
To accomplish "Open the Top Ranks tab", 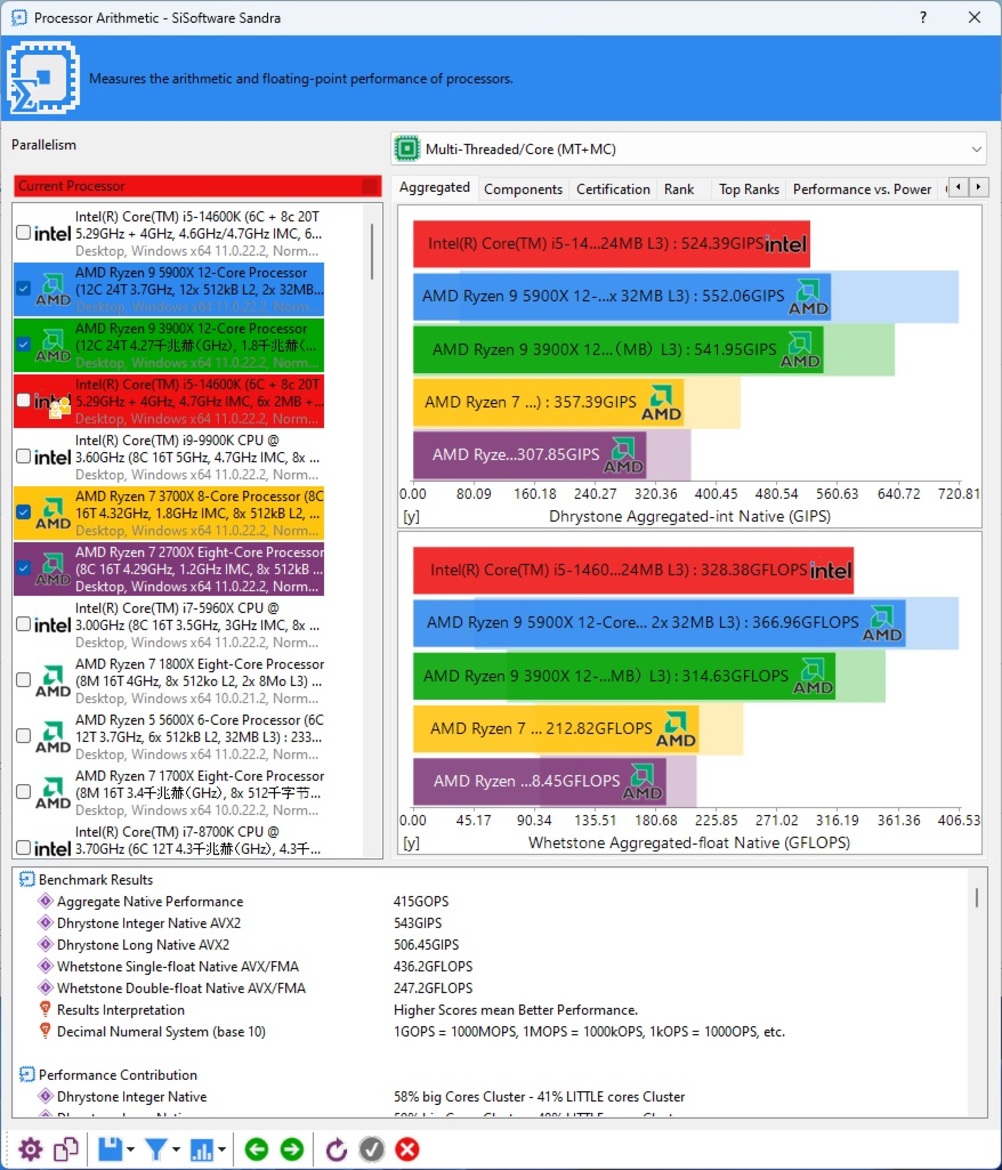I will coord(748,189).
